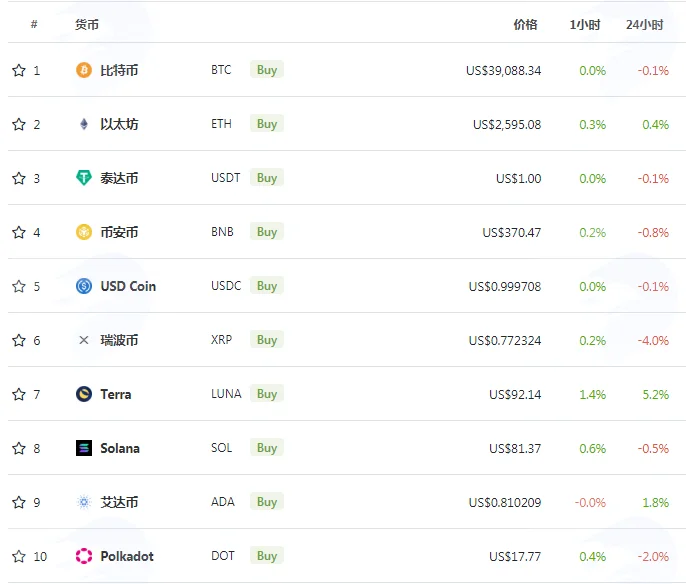
Task: Click the Tether green logo icon
Action: tap(84, 178)
